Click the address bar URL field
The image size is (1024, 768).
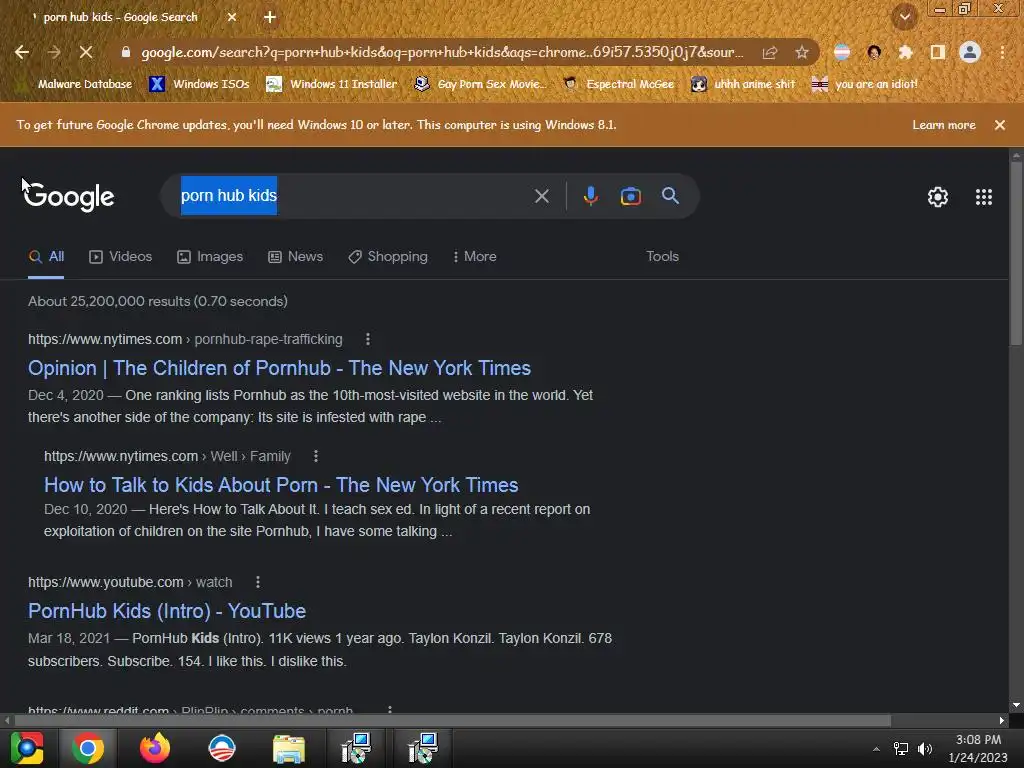pyautogui.click(x=442, y=52)
